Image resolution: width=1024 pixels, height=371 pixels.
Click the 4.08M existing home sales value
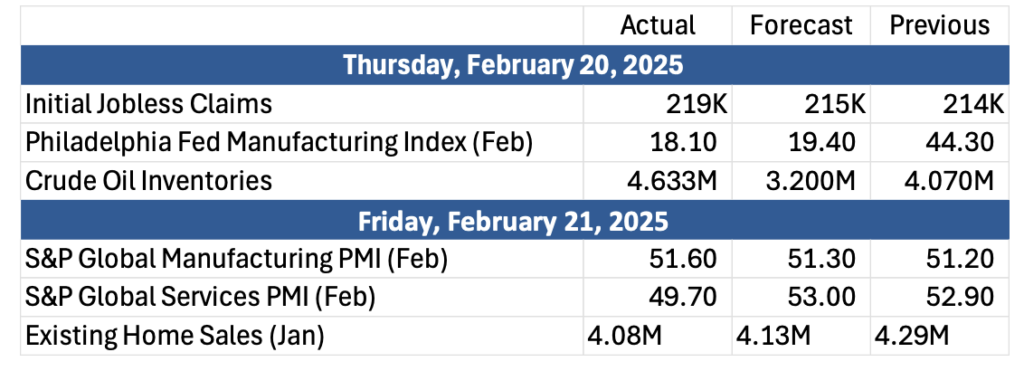coord(624,336)
